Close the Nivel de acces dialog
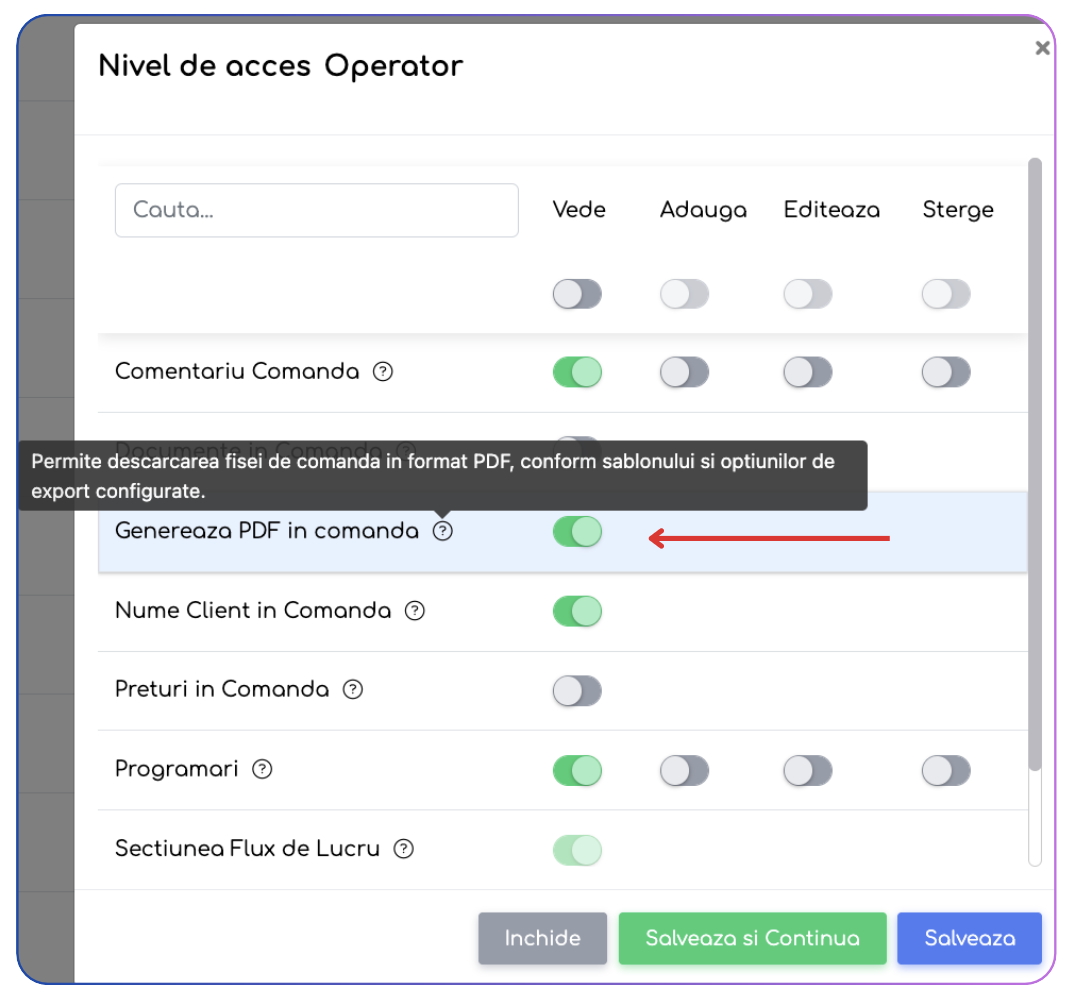This screenshot has height=996, width=1068. click(1042, 48)
